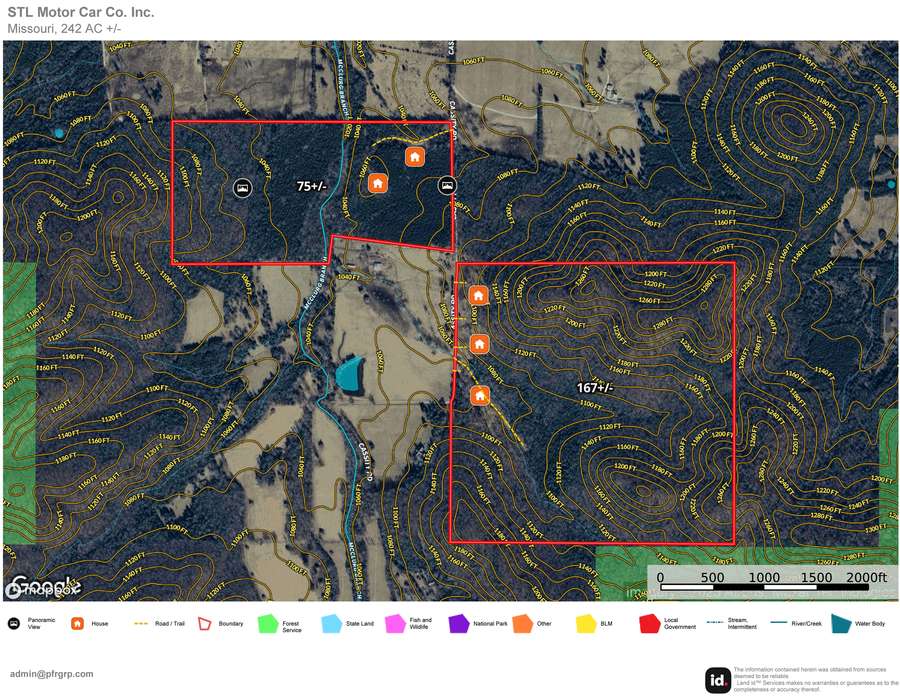Click the Land id logo icon
This screenshot has width=900, height=696.
pyautogui.click(x=716, y=680)
